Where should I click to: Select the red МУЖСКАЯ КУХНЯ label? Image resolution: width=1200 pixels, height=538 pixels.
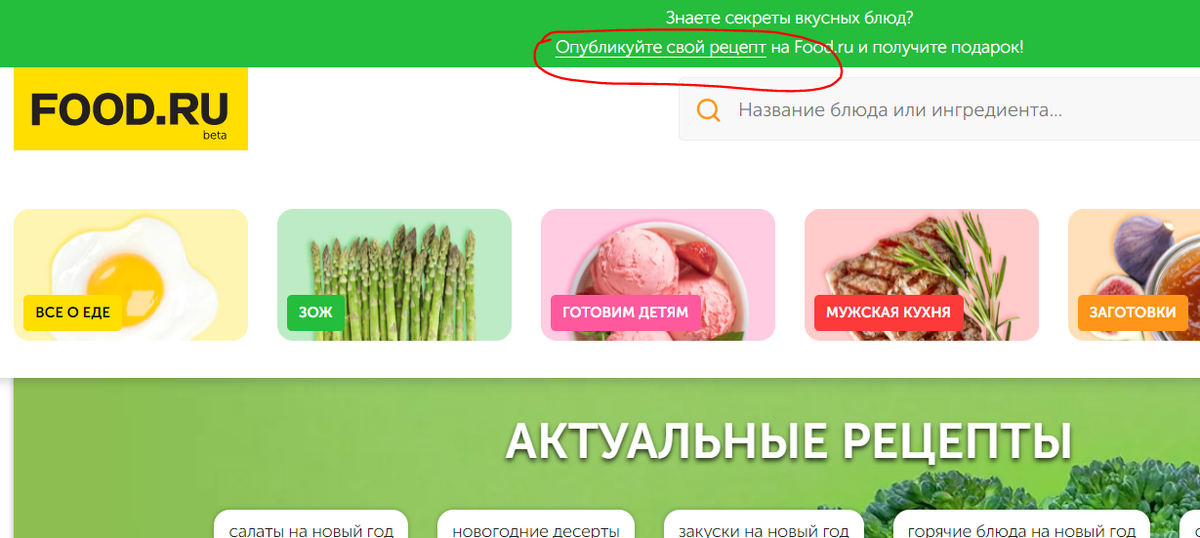point(889,313)
